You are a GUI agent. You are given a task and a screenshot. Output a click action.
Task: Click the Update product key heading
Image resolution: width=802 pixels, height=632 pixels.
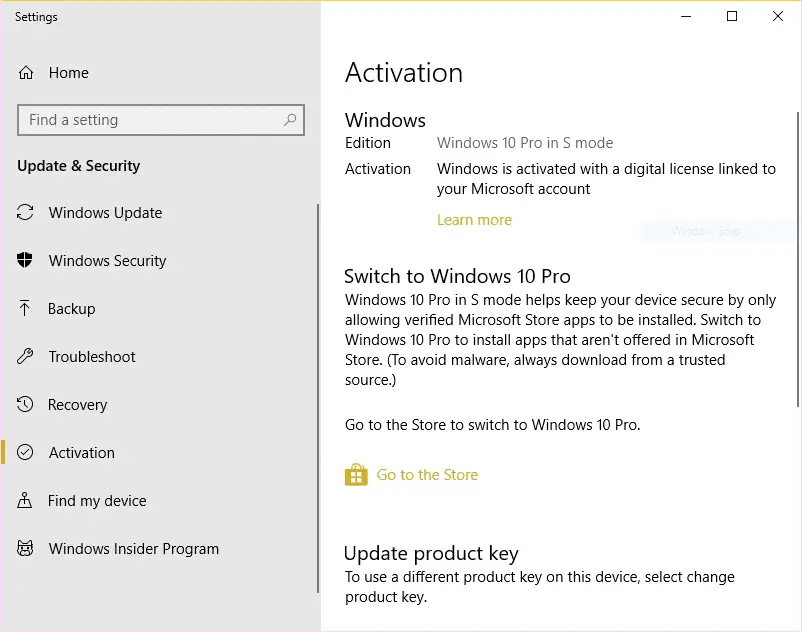coord(431,553)
